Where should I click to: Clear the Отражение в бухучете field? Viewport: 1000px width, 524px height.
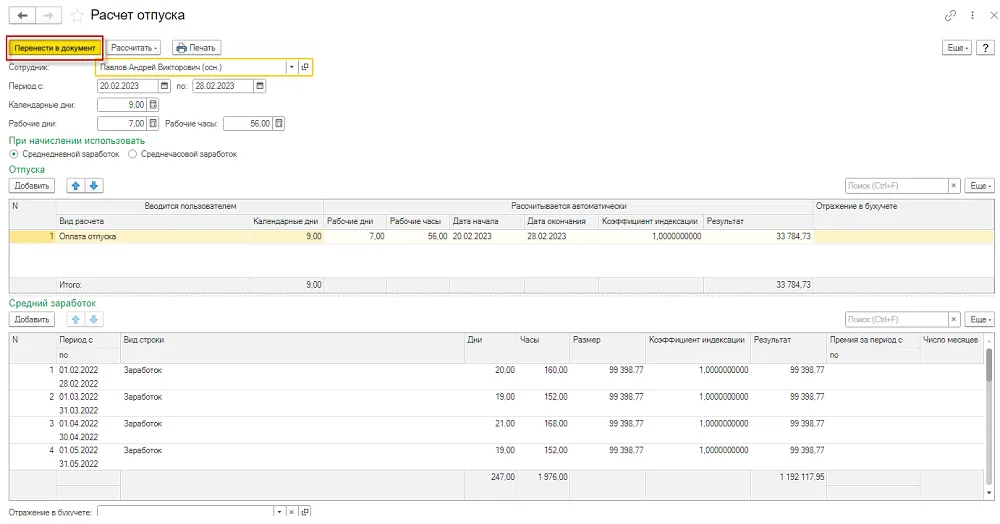(x=291, y=512)
